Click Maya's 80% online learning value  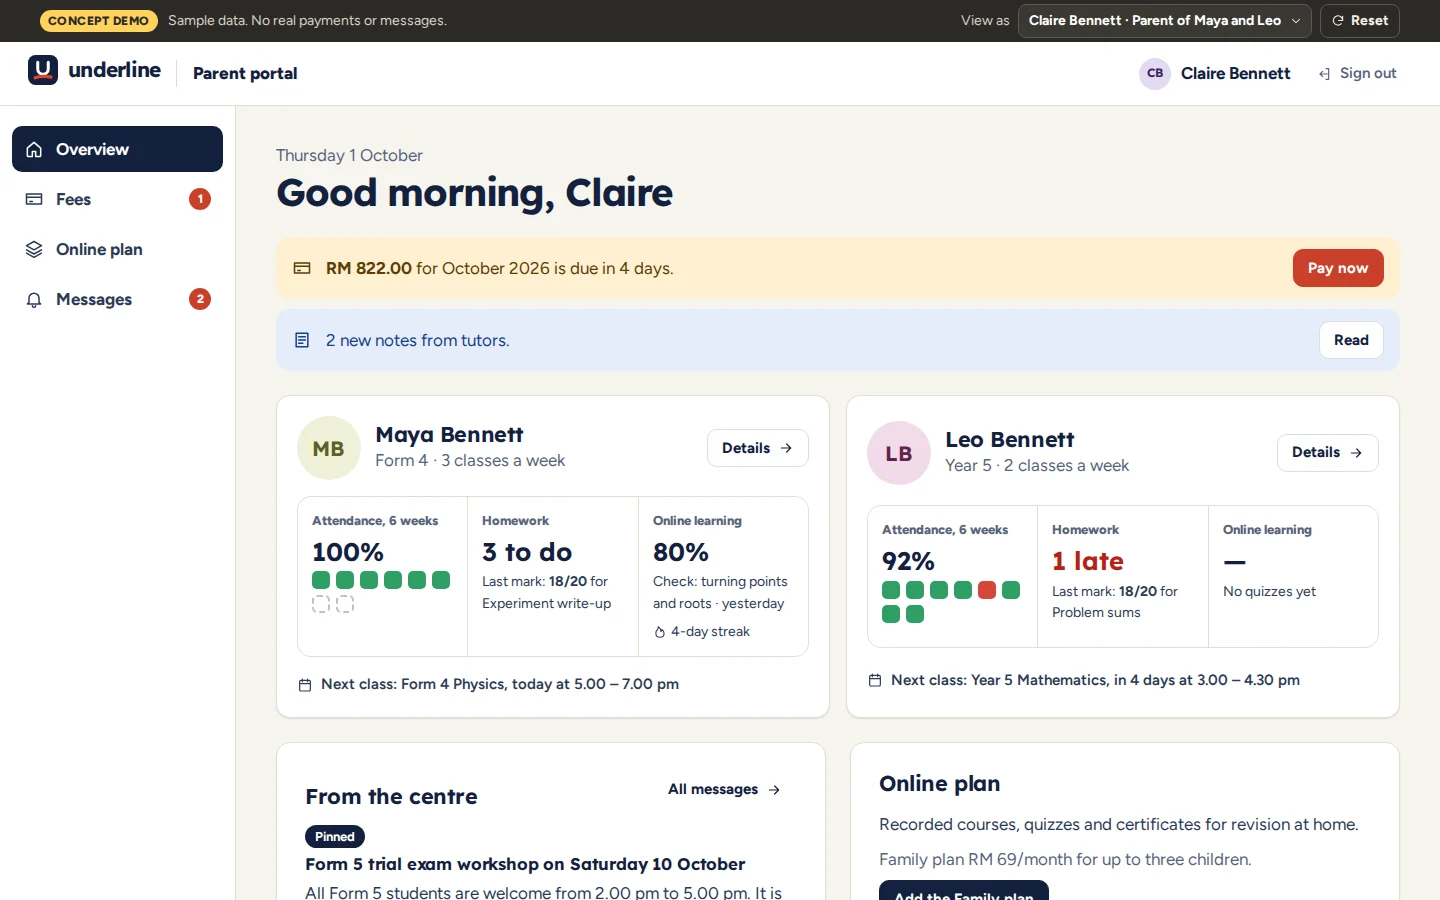click(x=681, y=552)
